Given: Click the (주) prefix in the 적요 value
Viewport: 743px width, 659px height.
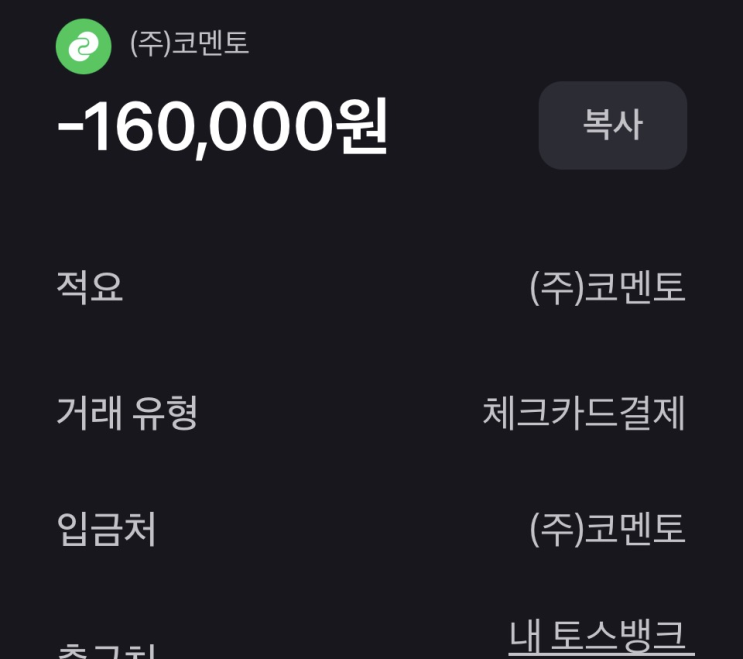Looking at the screenshot, I should click(x=550, y=288).
